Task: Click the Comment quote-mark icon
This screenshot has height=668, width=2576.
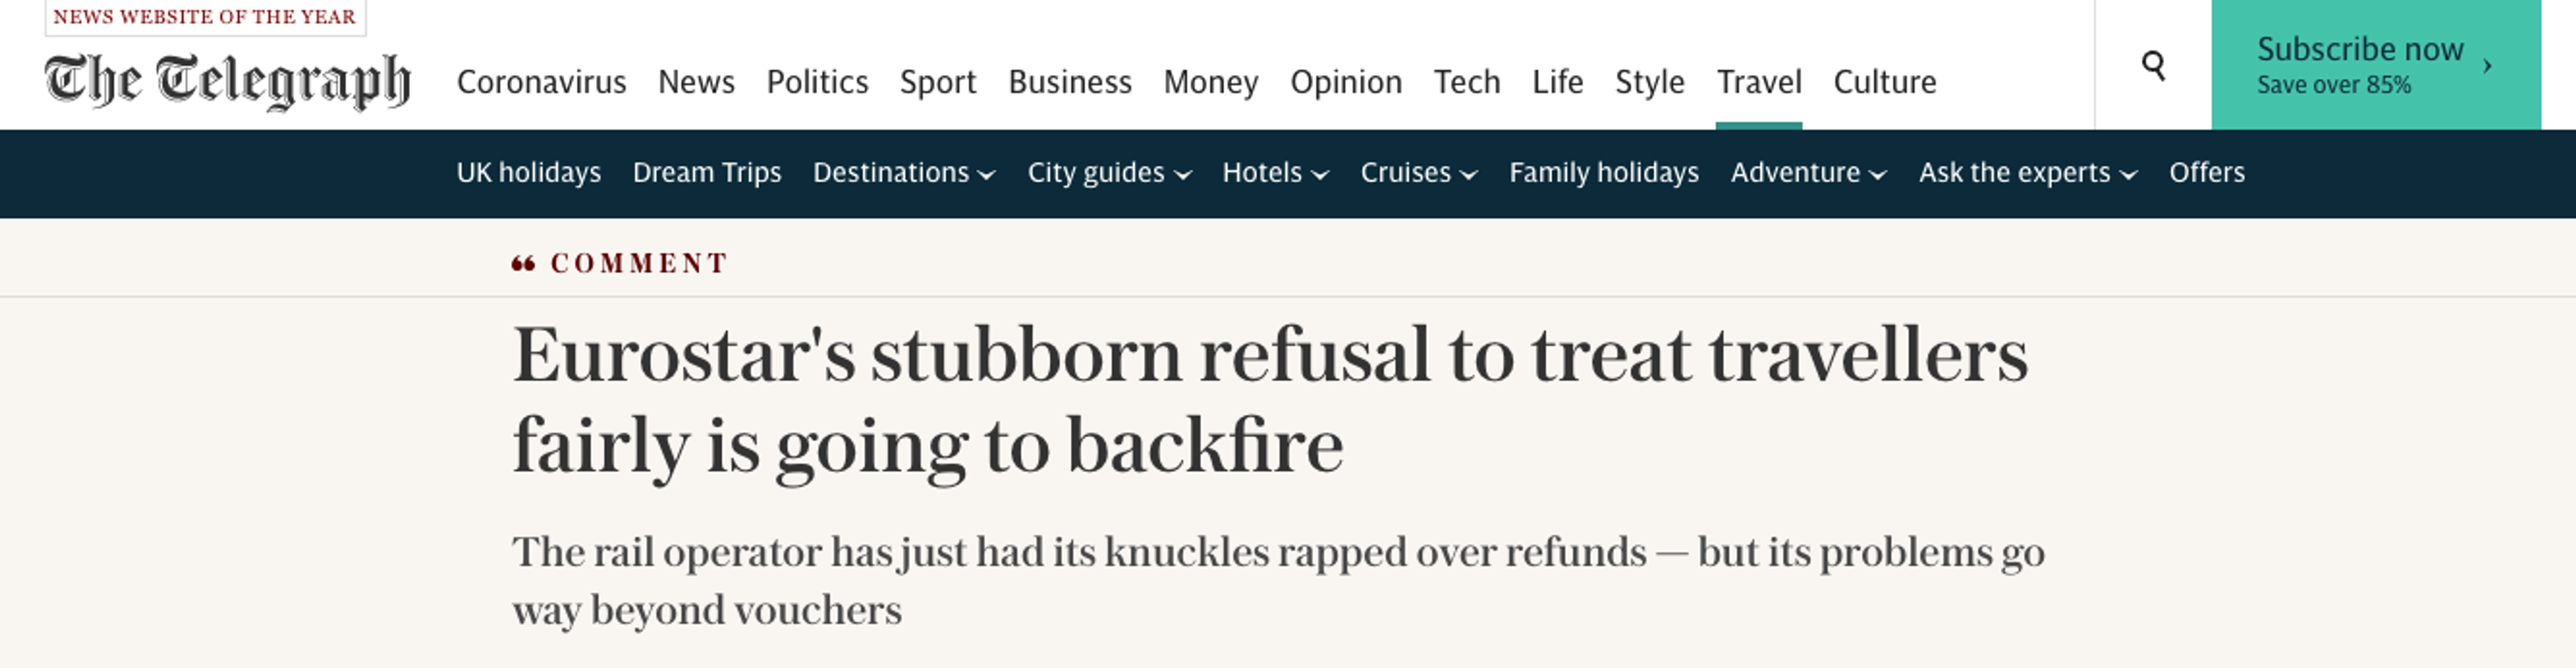Action: (x=523, y=263)
